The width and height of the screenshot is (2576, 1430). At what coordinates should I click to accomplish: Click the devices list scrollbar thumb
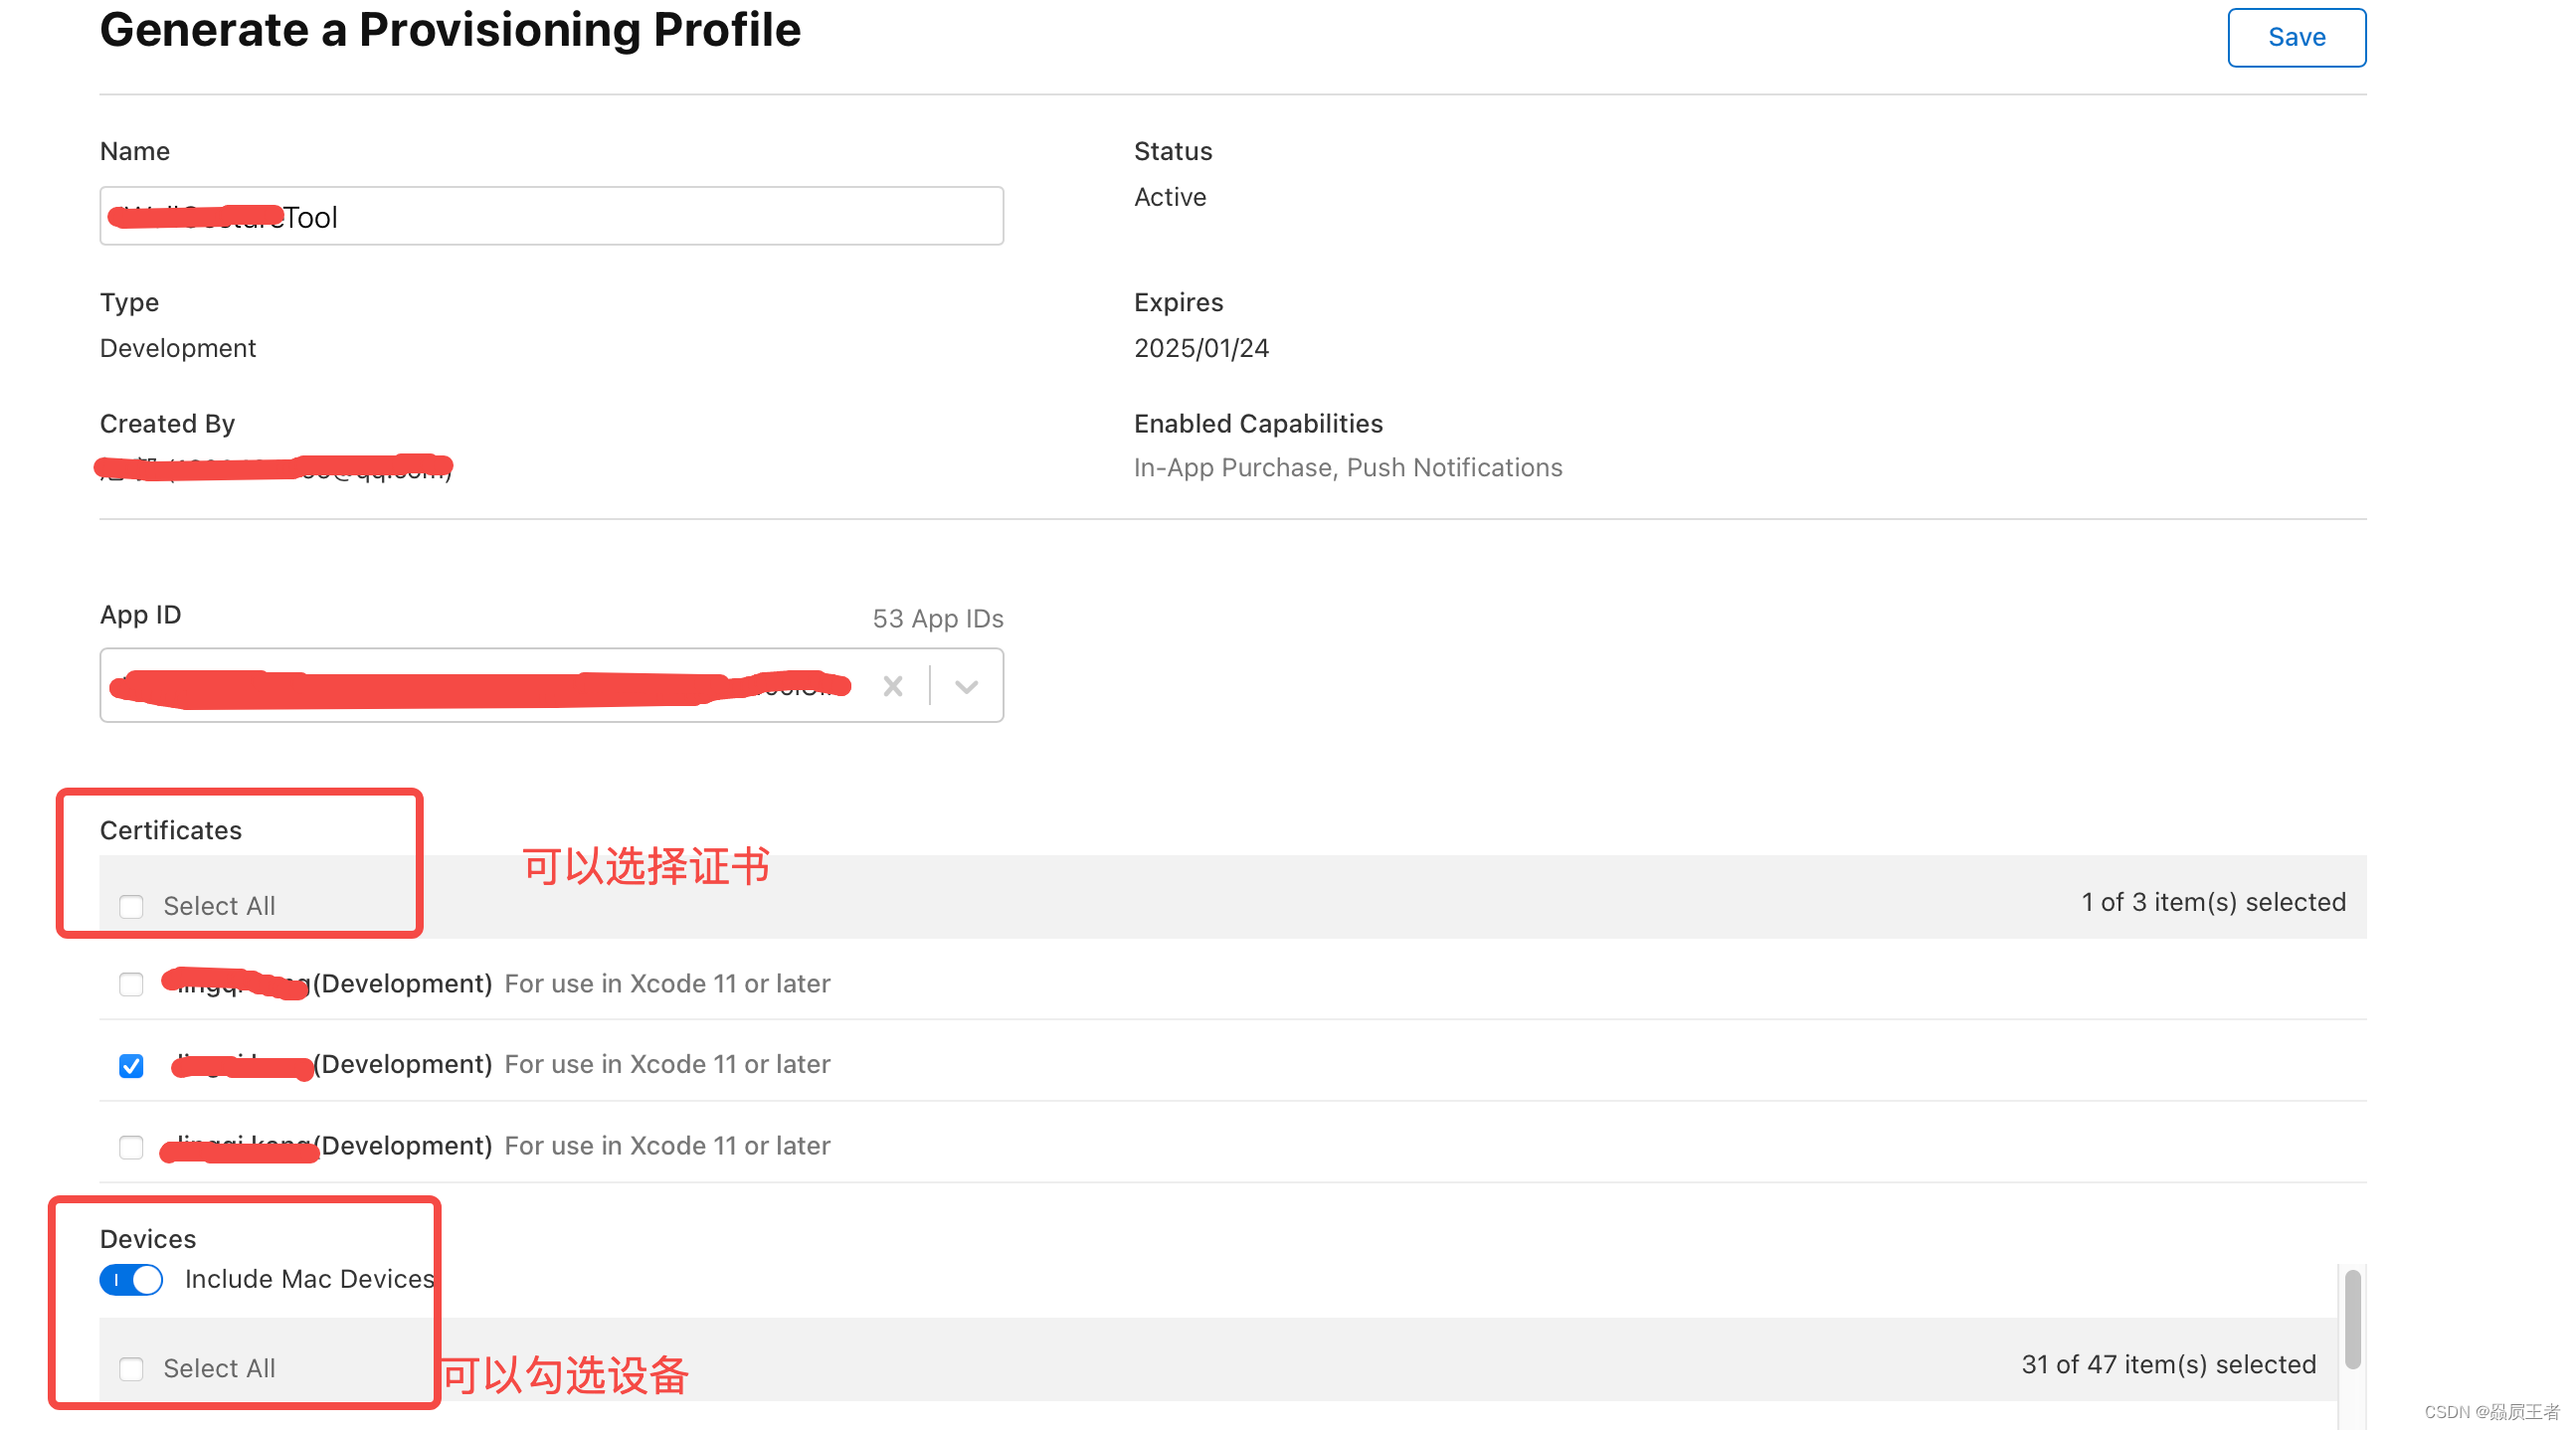(x=2352, y=1318)
